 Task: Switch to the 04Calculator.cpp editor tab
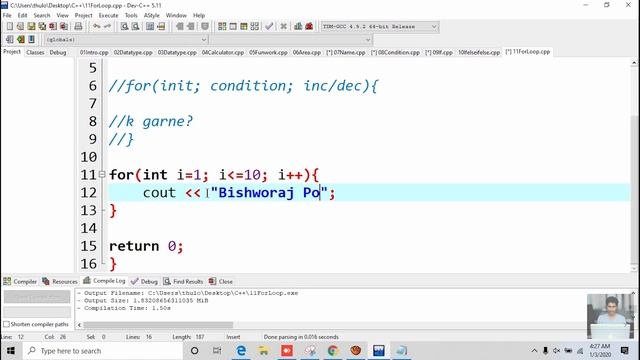coord(223,53)
